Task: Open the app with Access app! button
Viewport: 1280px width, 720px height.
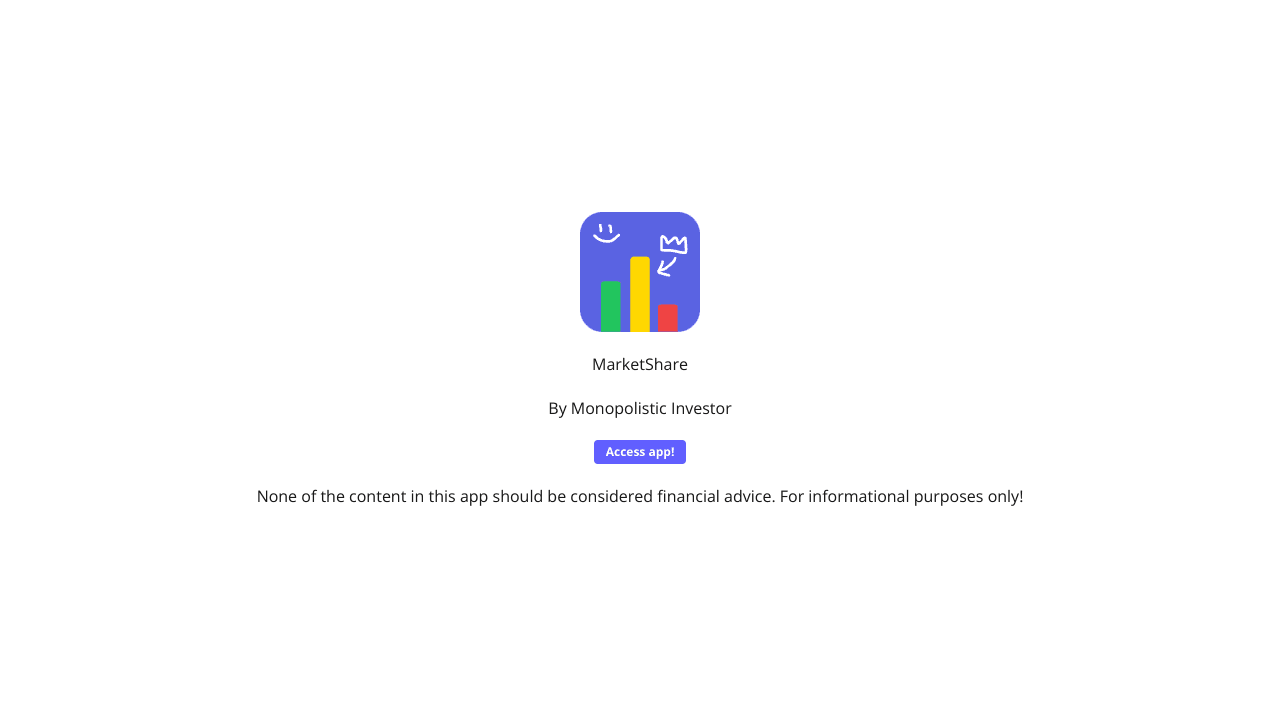Action: point(640,452)
